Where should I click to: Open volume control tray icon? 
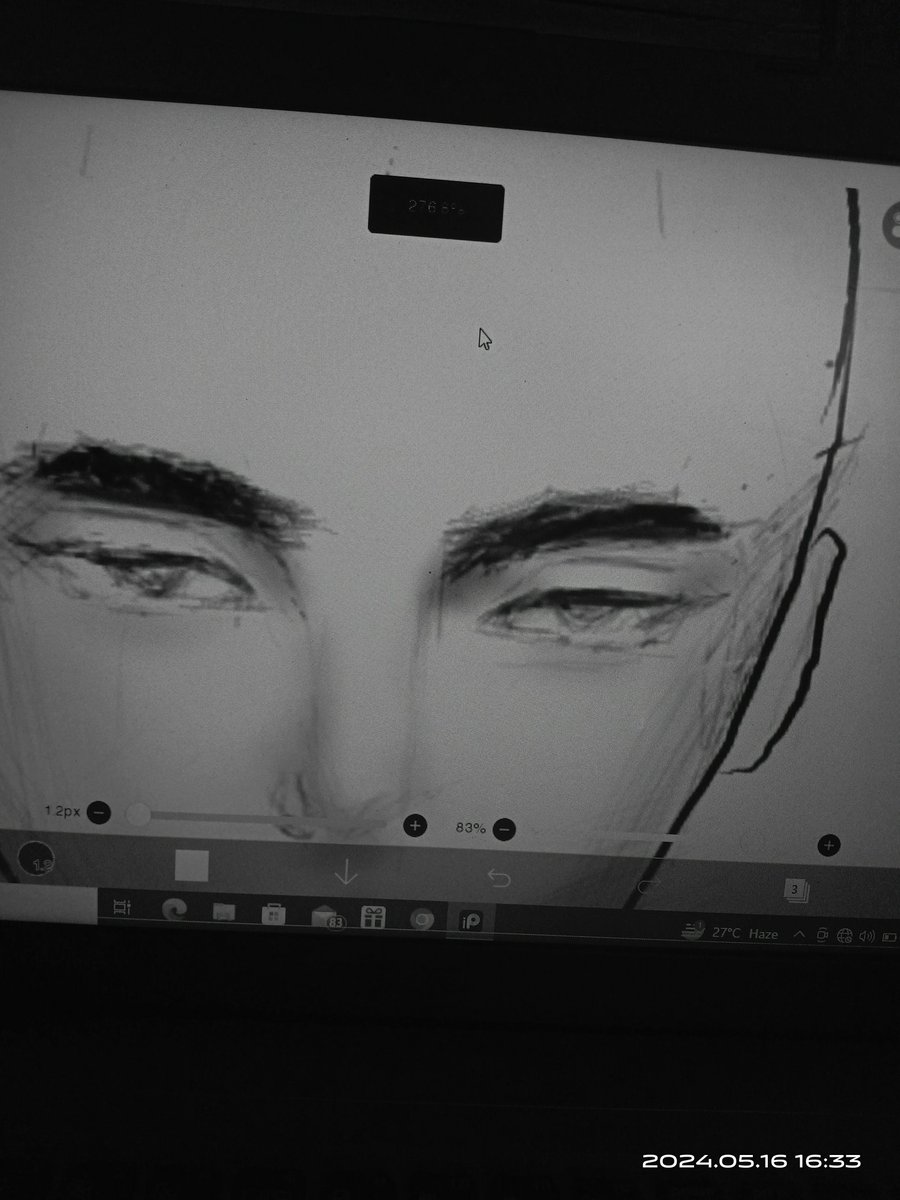865,937
